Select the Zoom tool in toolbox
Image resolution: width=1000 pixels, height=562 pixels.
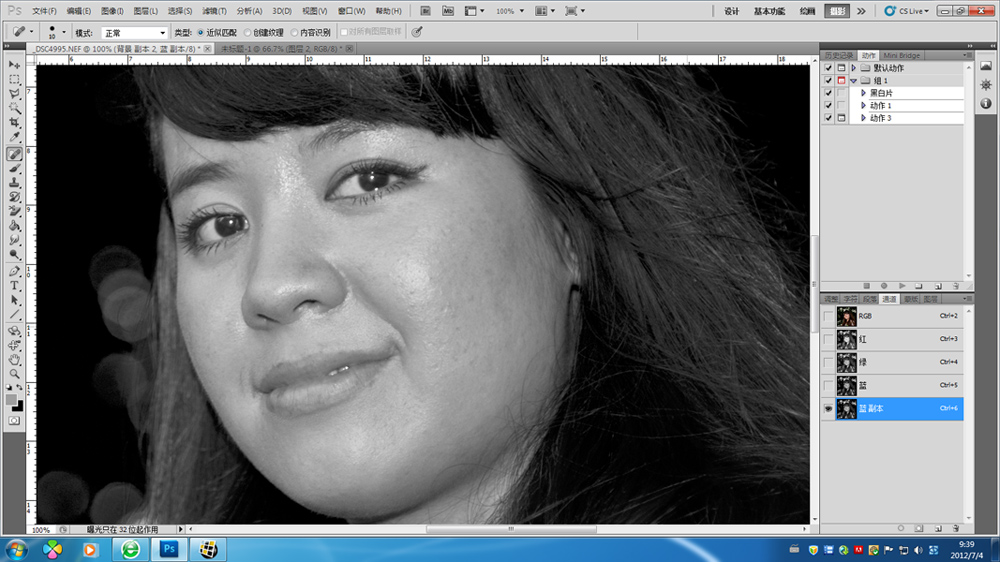coord(15,373)
